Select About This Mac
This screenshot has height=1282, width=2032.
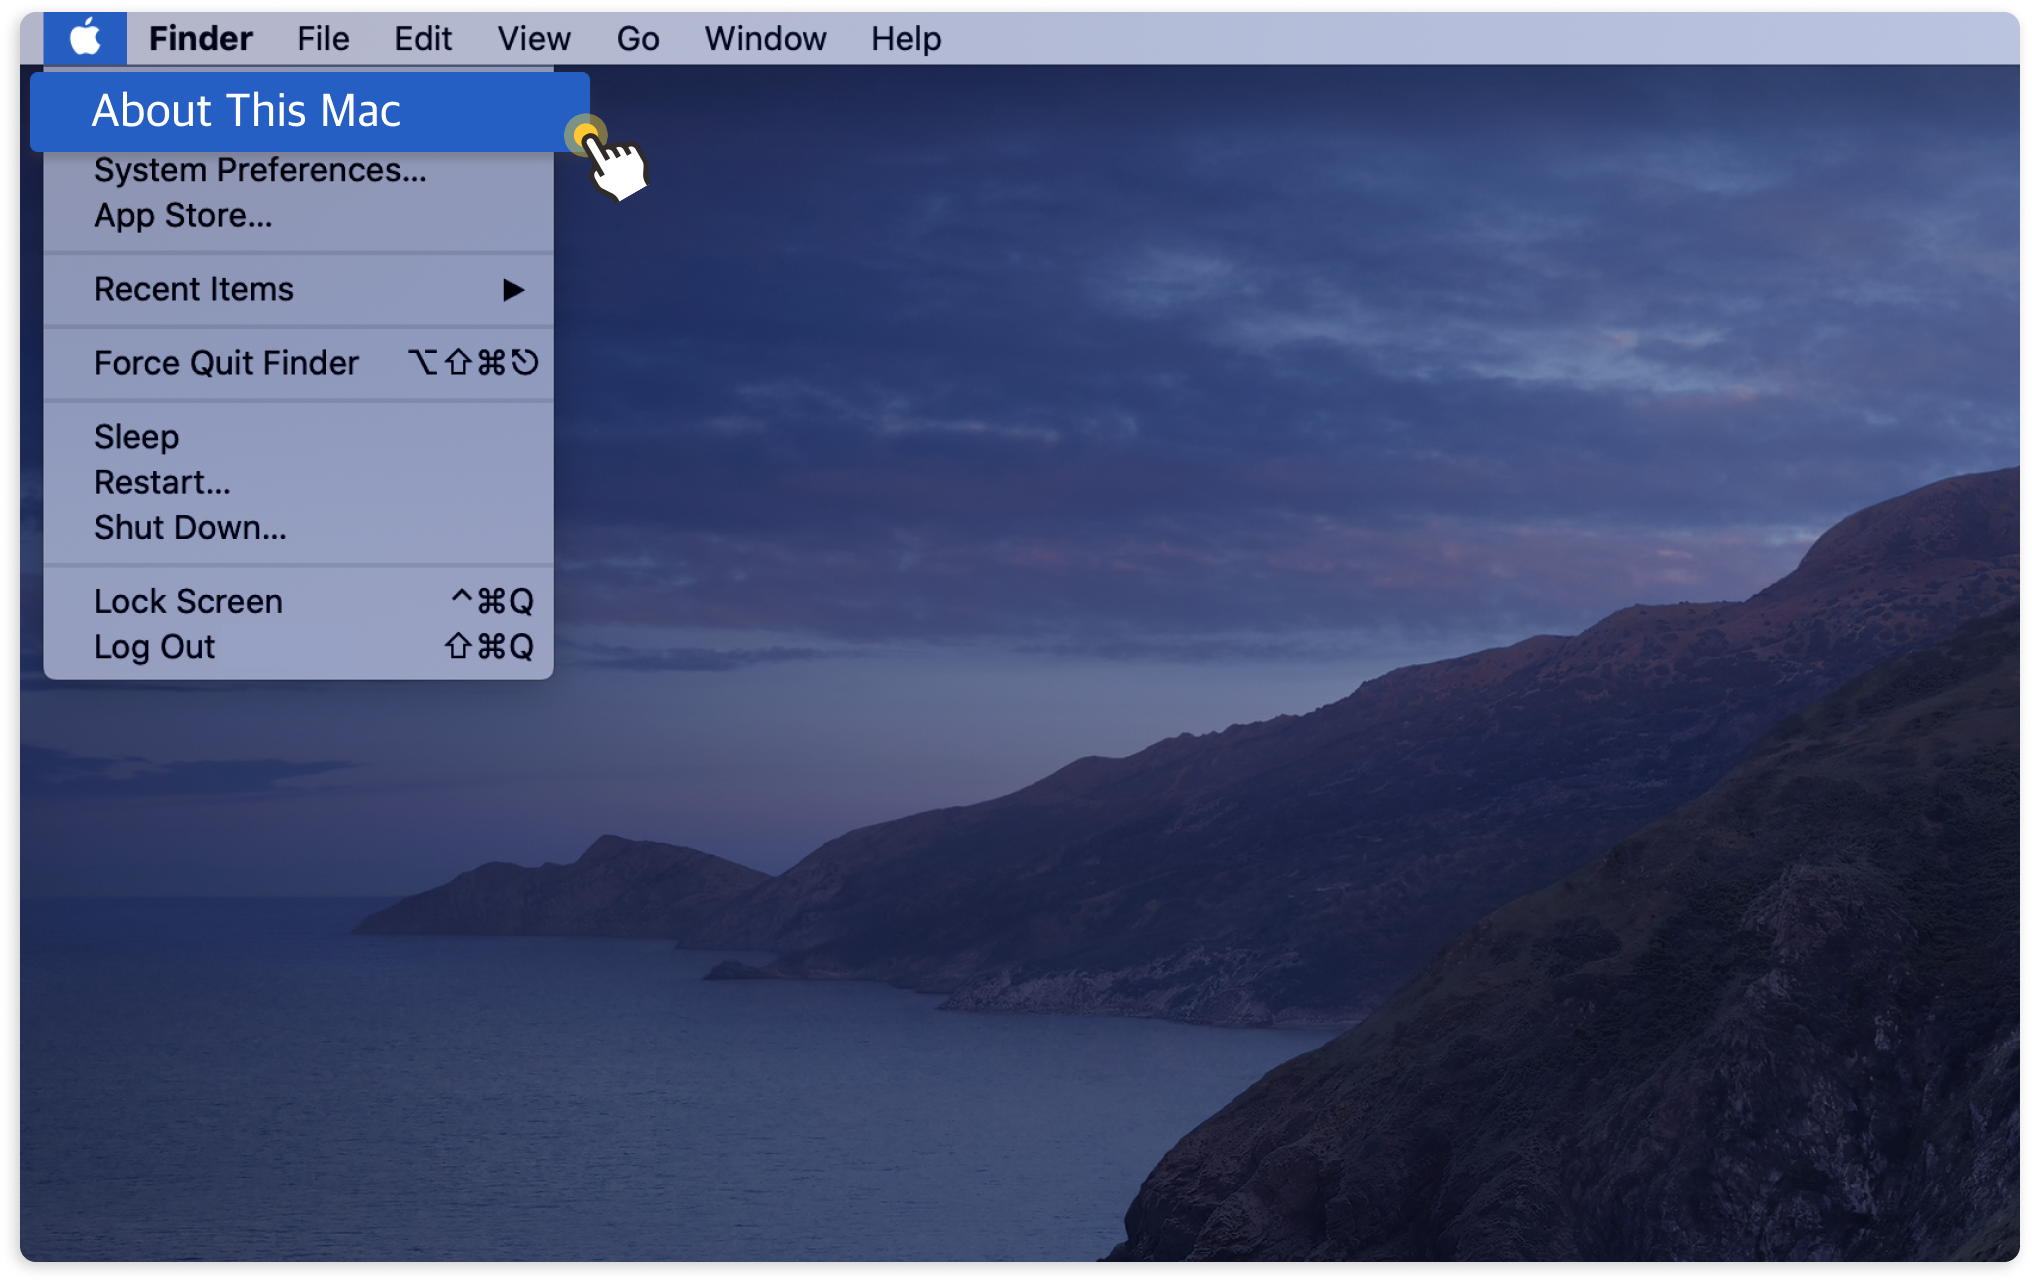tap(310, 111)
